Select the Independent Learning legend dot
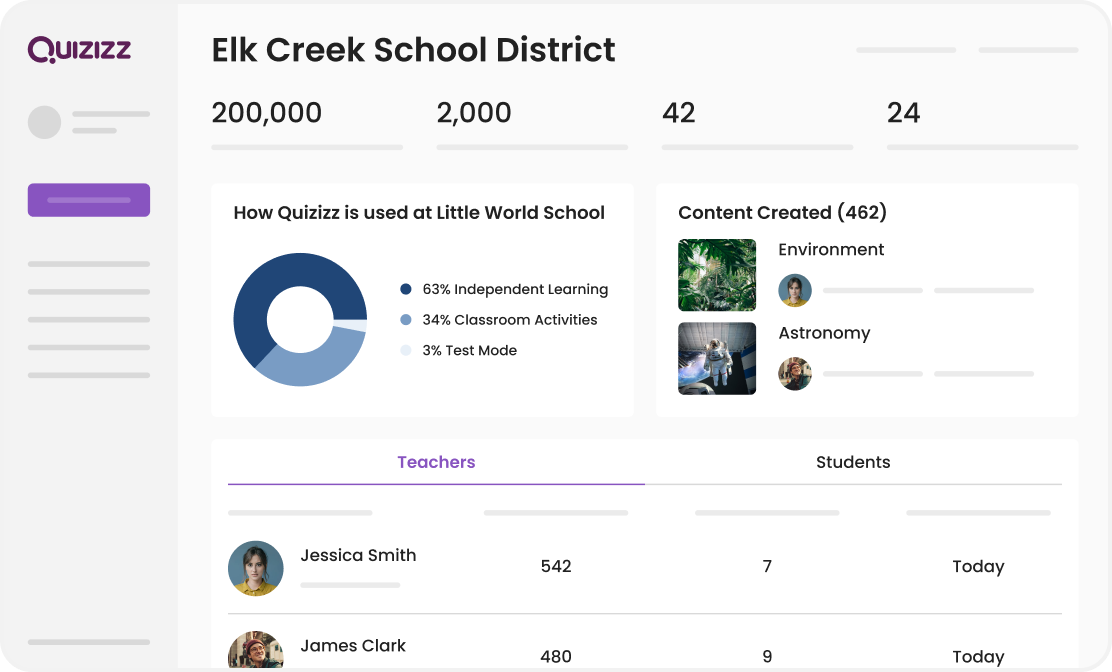 click(405, 289)
